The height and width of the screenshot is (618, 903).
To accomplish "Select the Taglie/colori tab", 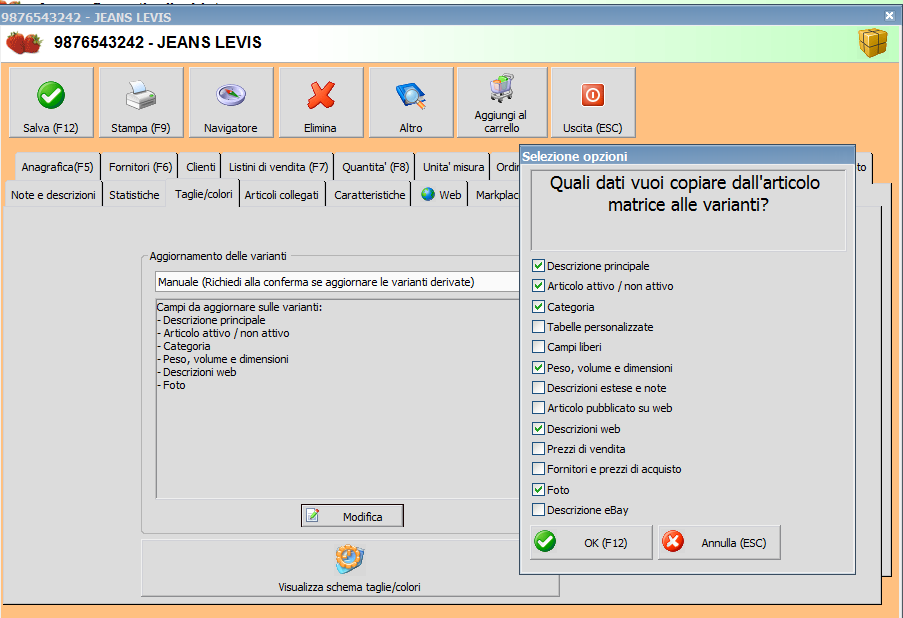I will pyautogui.click(x=203, y=194).
